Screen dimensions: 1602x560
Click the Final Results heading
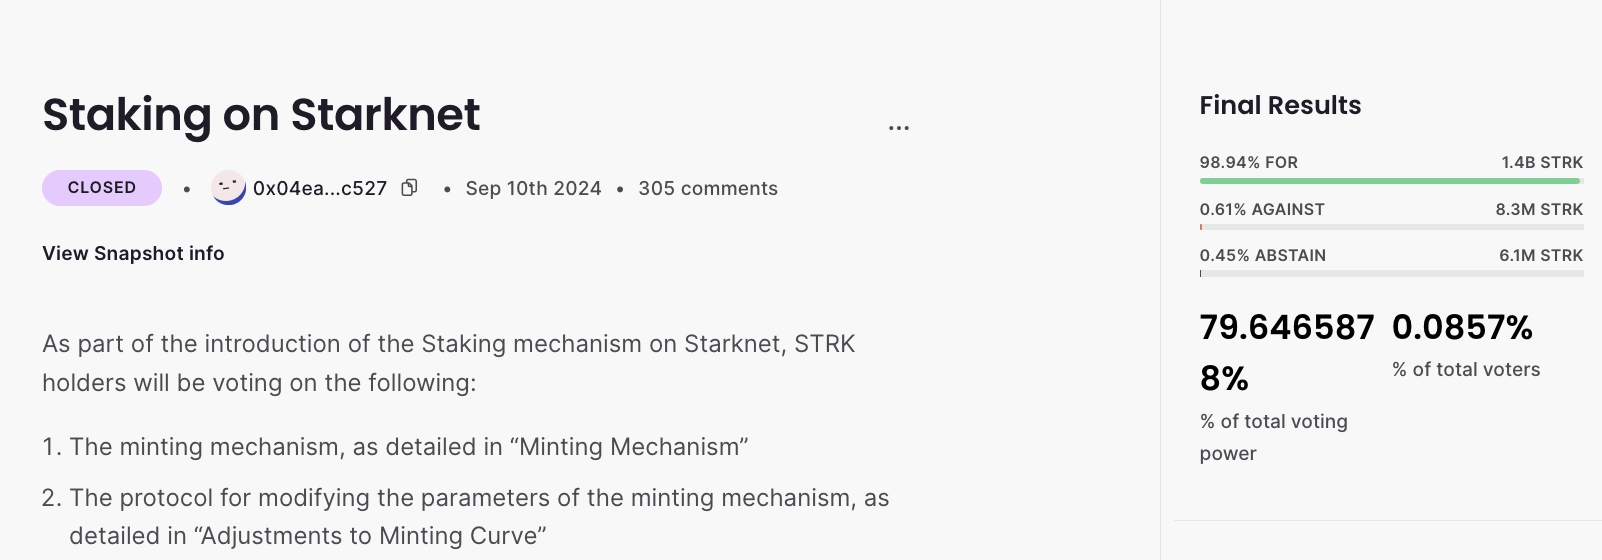point(1280,105)
